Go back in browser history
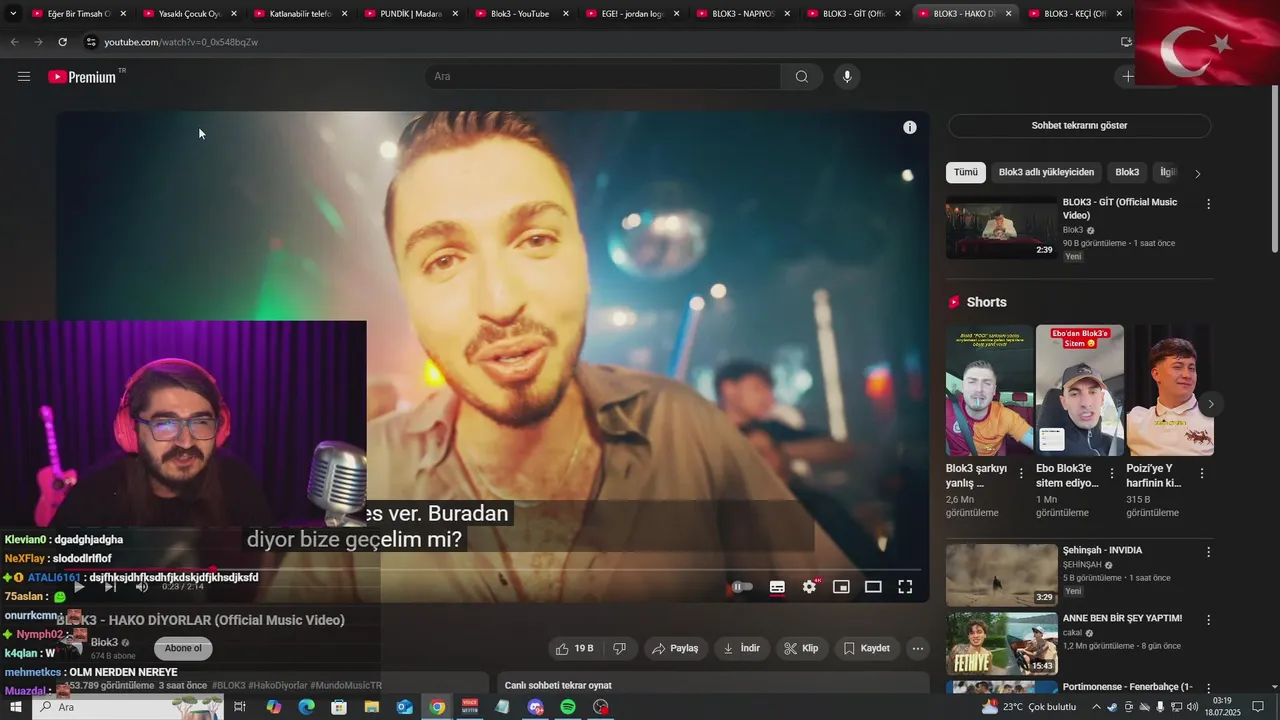The width and height of the screenshot is (1280, 720). pyautogui.click(x=14, y=42)
